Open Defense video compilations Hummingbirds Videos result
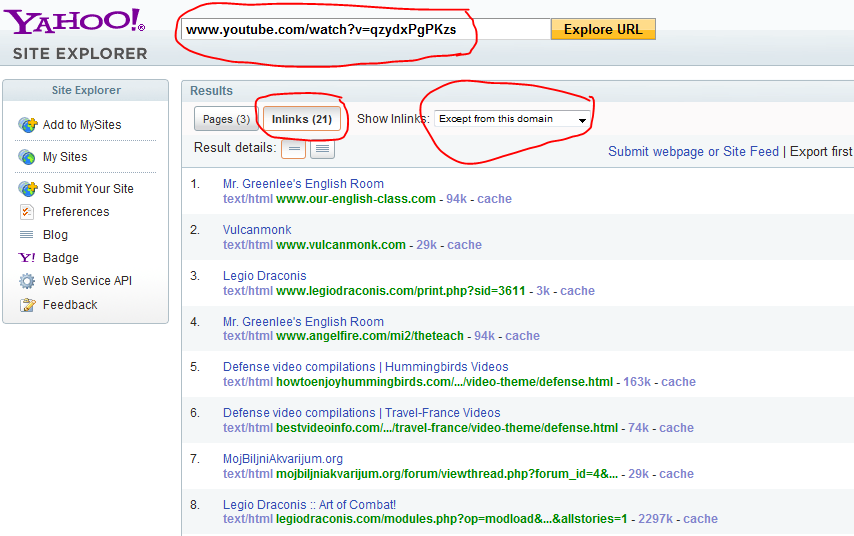Viewport: 854px width, 536px height. [x=365, y=367]
